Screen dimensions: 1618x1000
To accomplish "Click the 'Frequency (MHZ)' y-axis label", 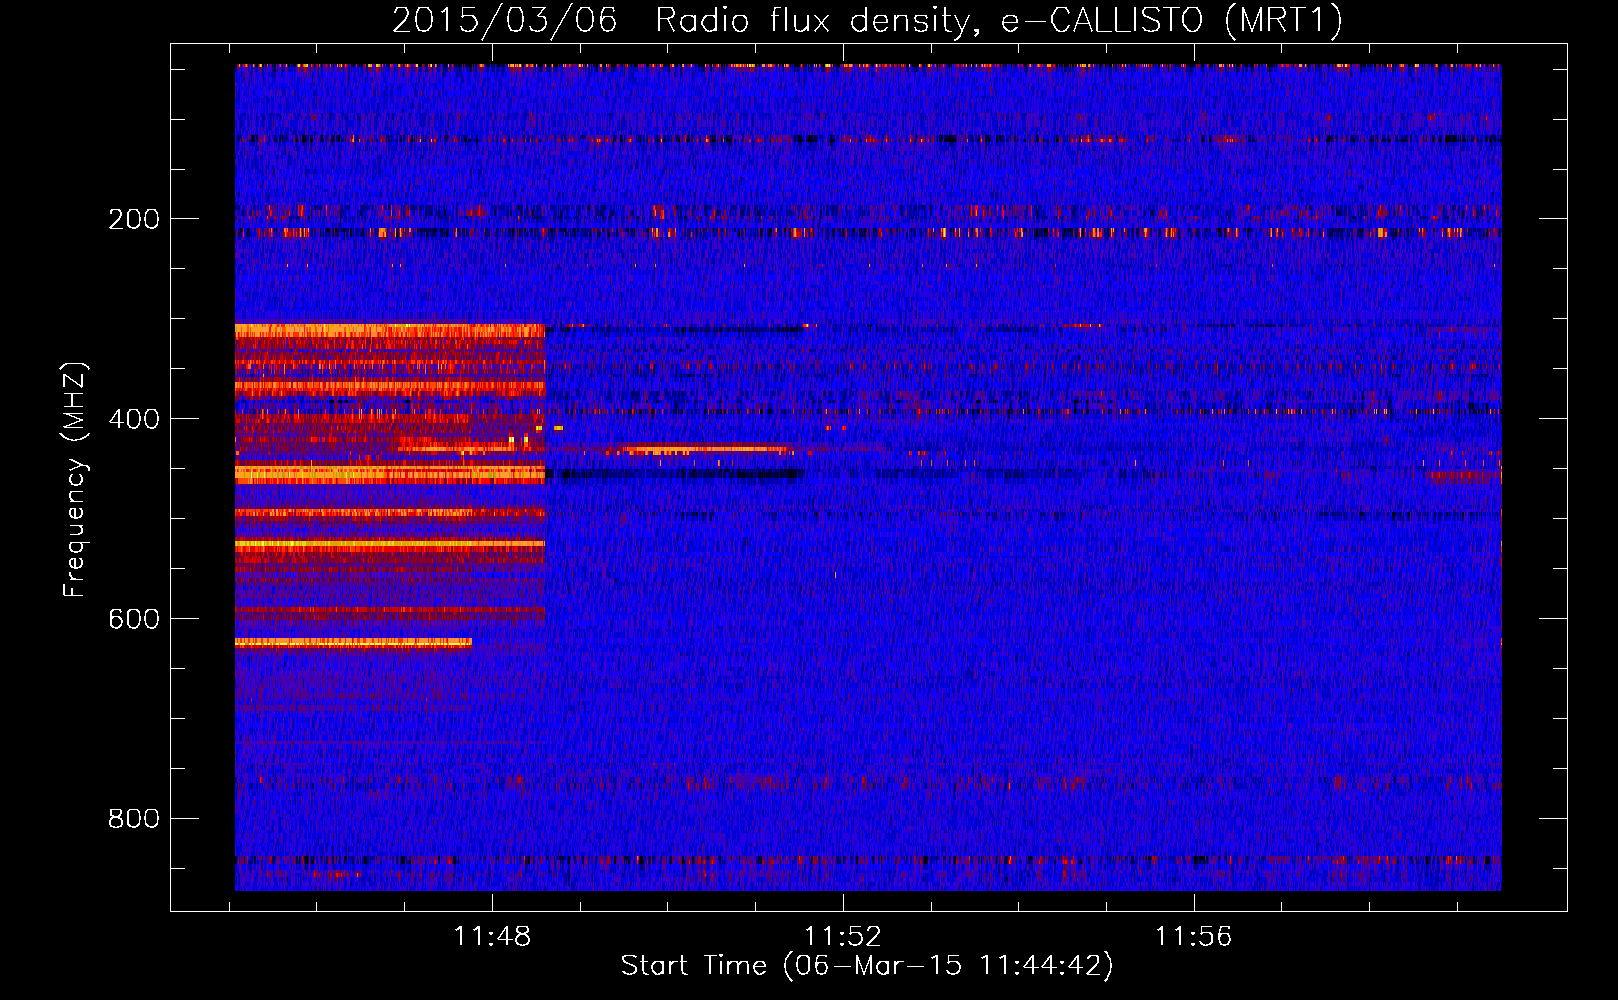I will 74,479.
